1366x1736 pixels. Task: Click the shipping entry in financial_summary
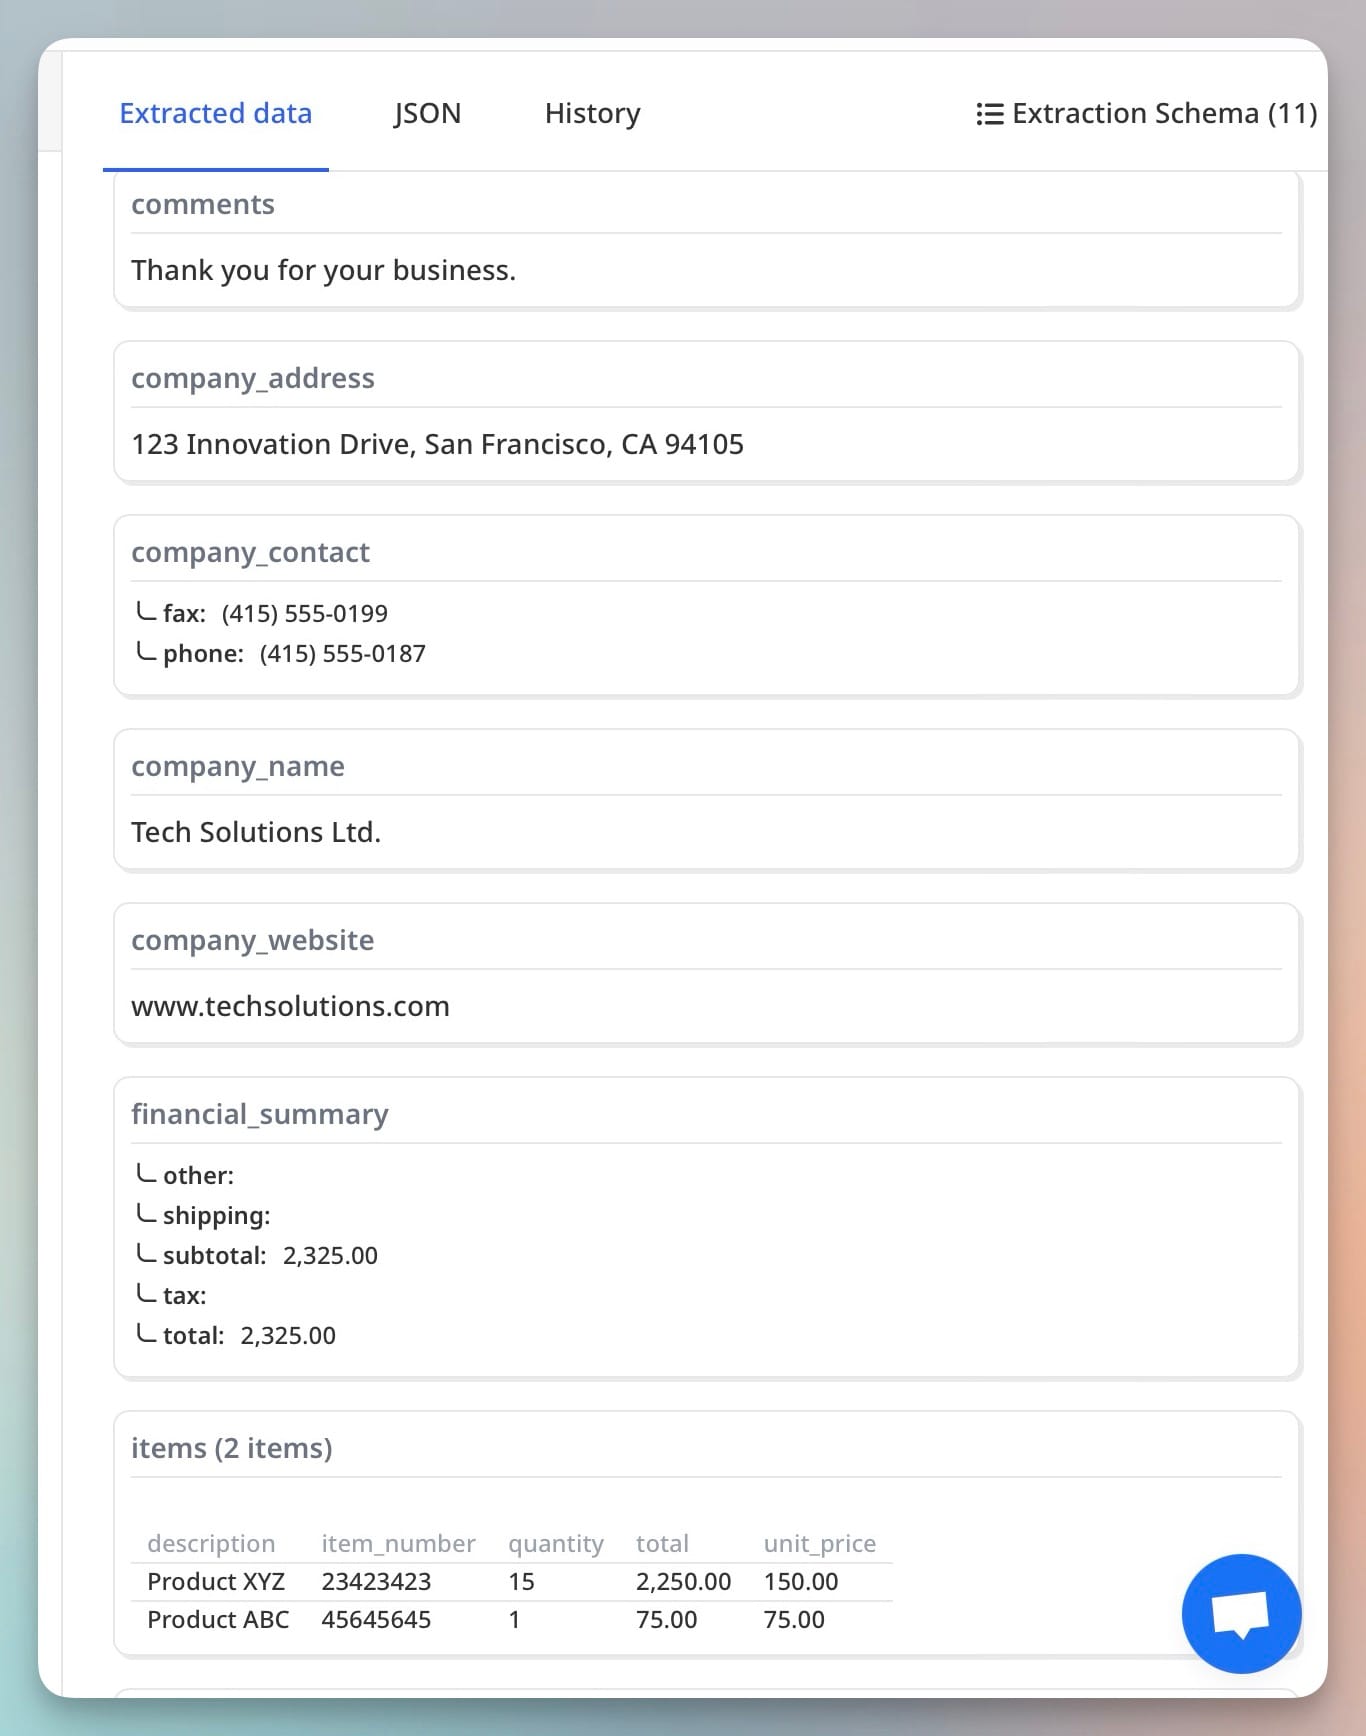(216, 1215)
